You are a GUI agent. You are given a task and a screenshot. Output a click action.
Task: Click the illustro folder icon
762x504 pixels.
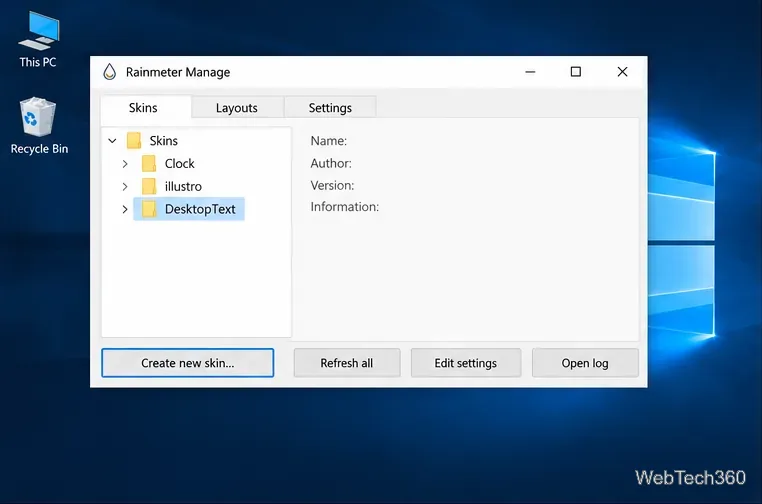tap(149, 186)
